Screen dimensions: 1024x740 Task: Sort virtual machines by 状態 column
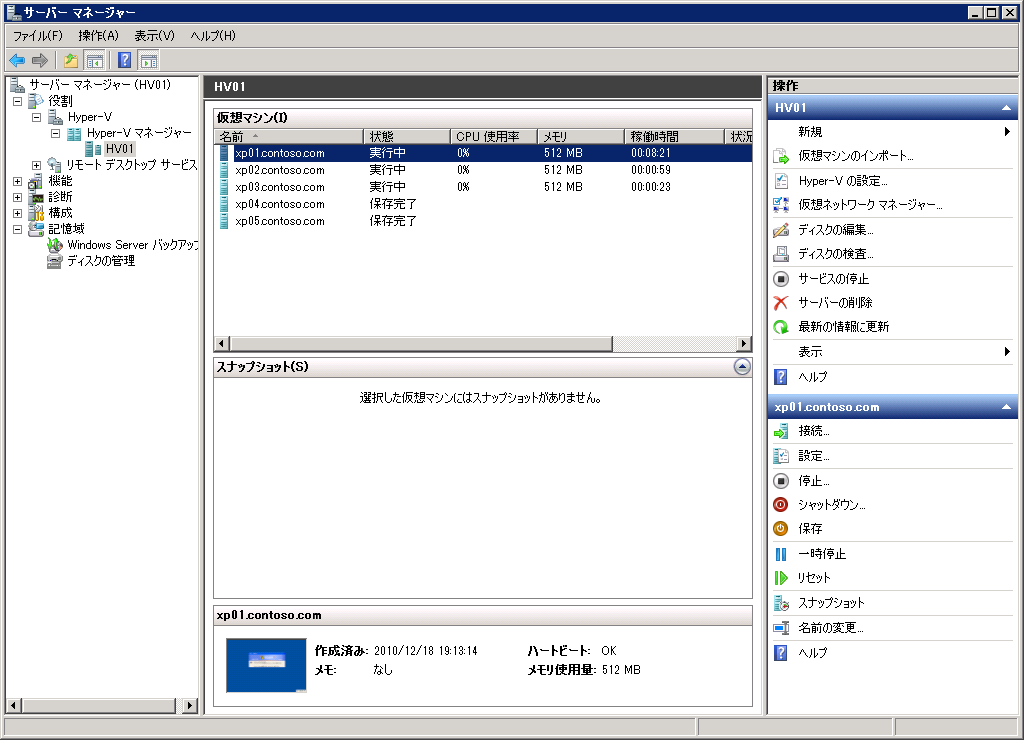(407, 137)
